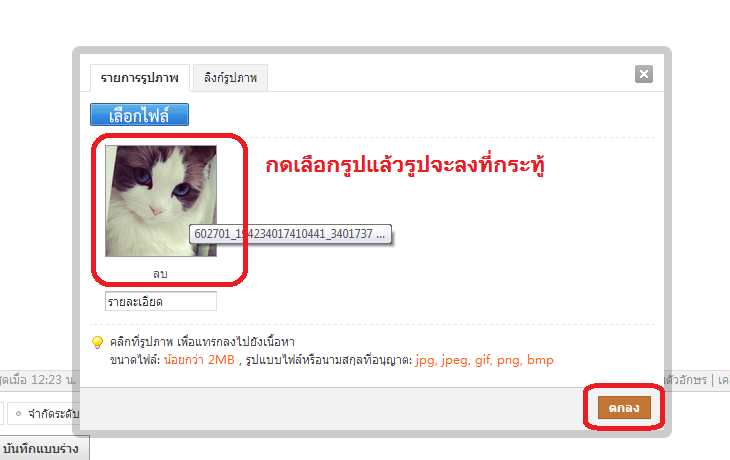This screenshot has width=730, height=460.
Task: Select the cat image thumbnail
Action: pos(161,201)
